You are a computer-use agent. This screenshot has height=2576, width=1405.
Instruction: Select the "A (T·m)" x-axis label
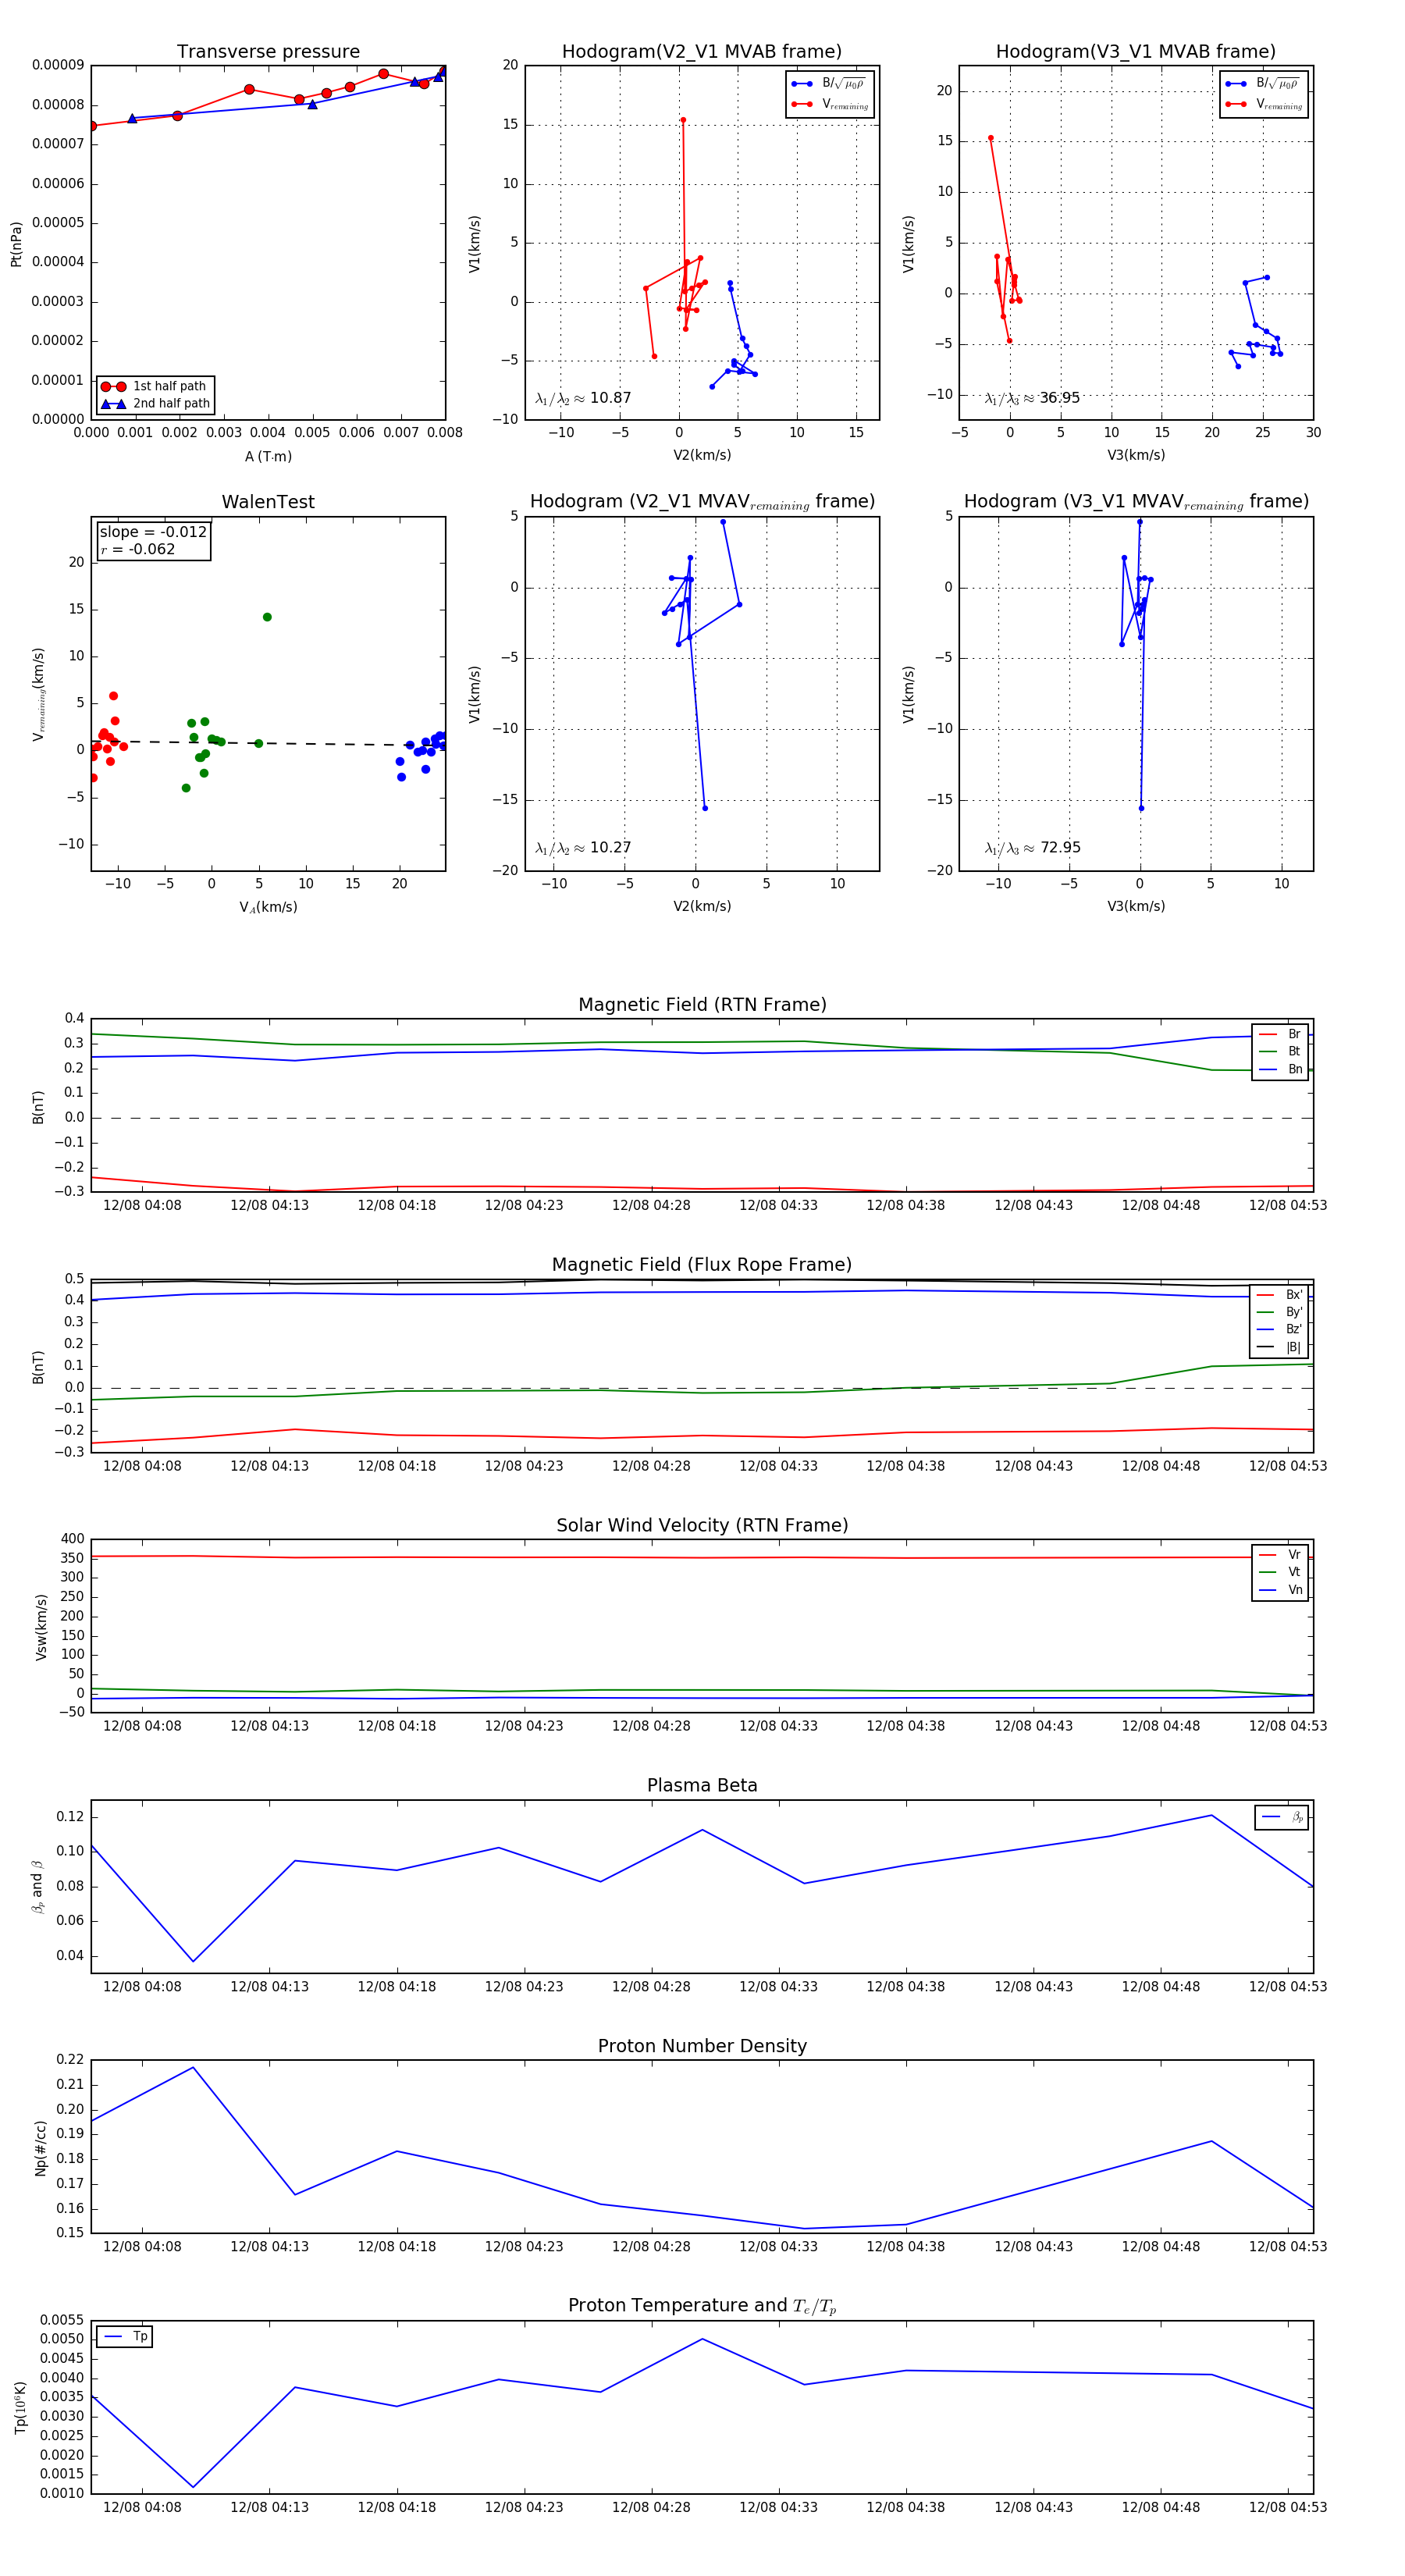(268, 456)
